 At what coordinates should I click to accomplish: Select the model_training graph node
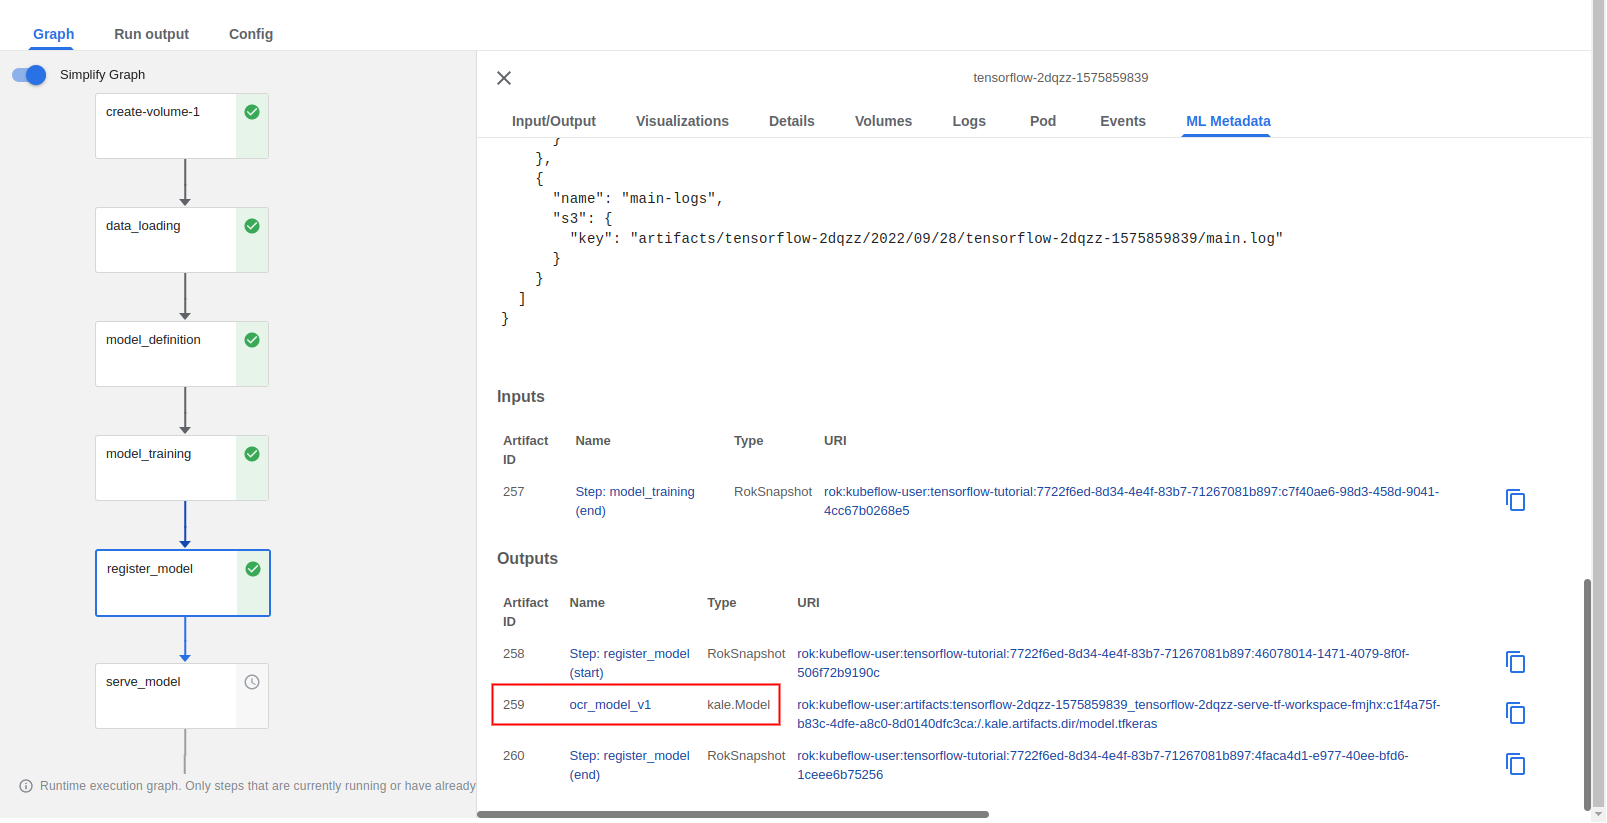point(182,468)
